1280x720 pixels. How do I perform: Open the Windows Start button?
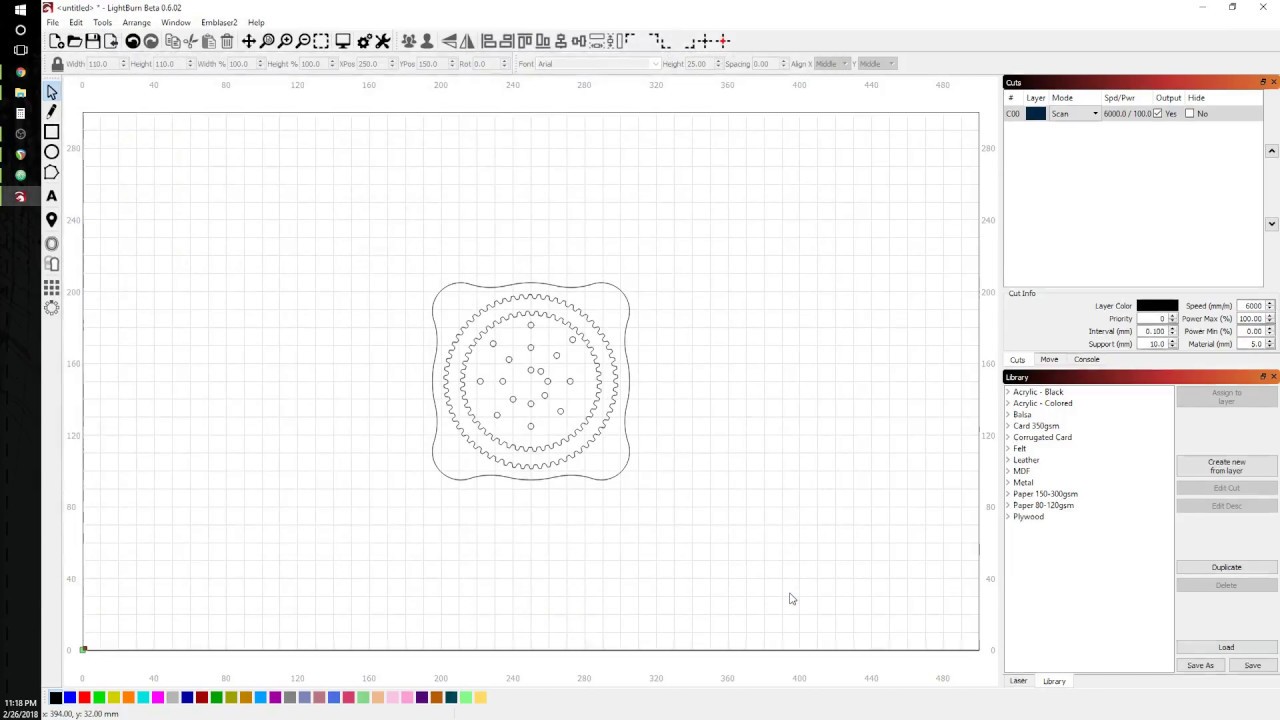coord(20,9)
